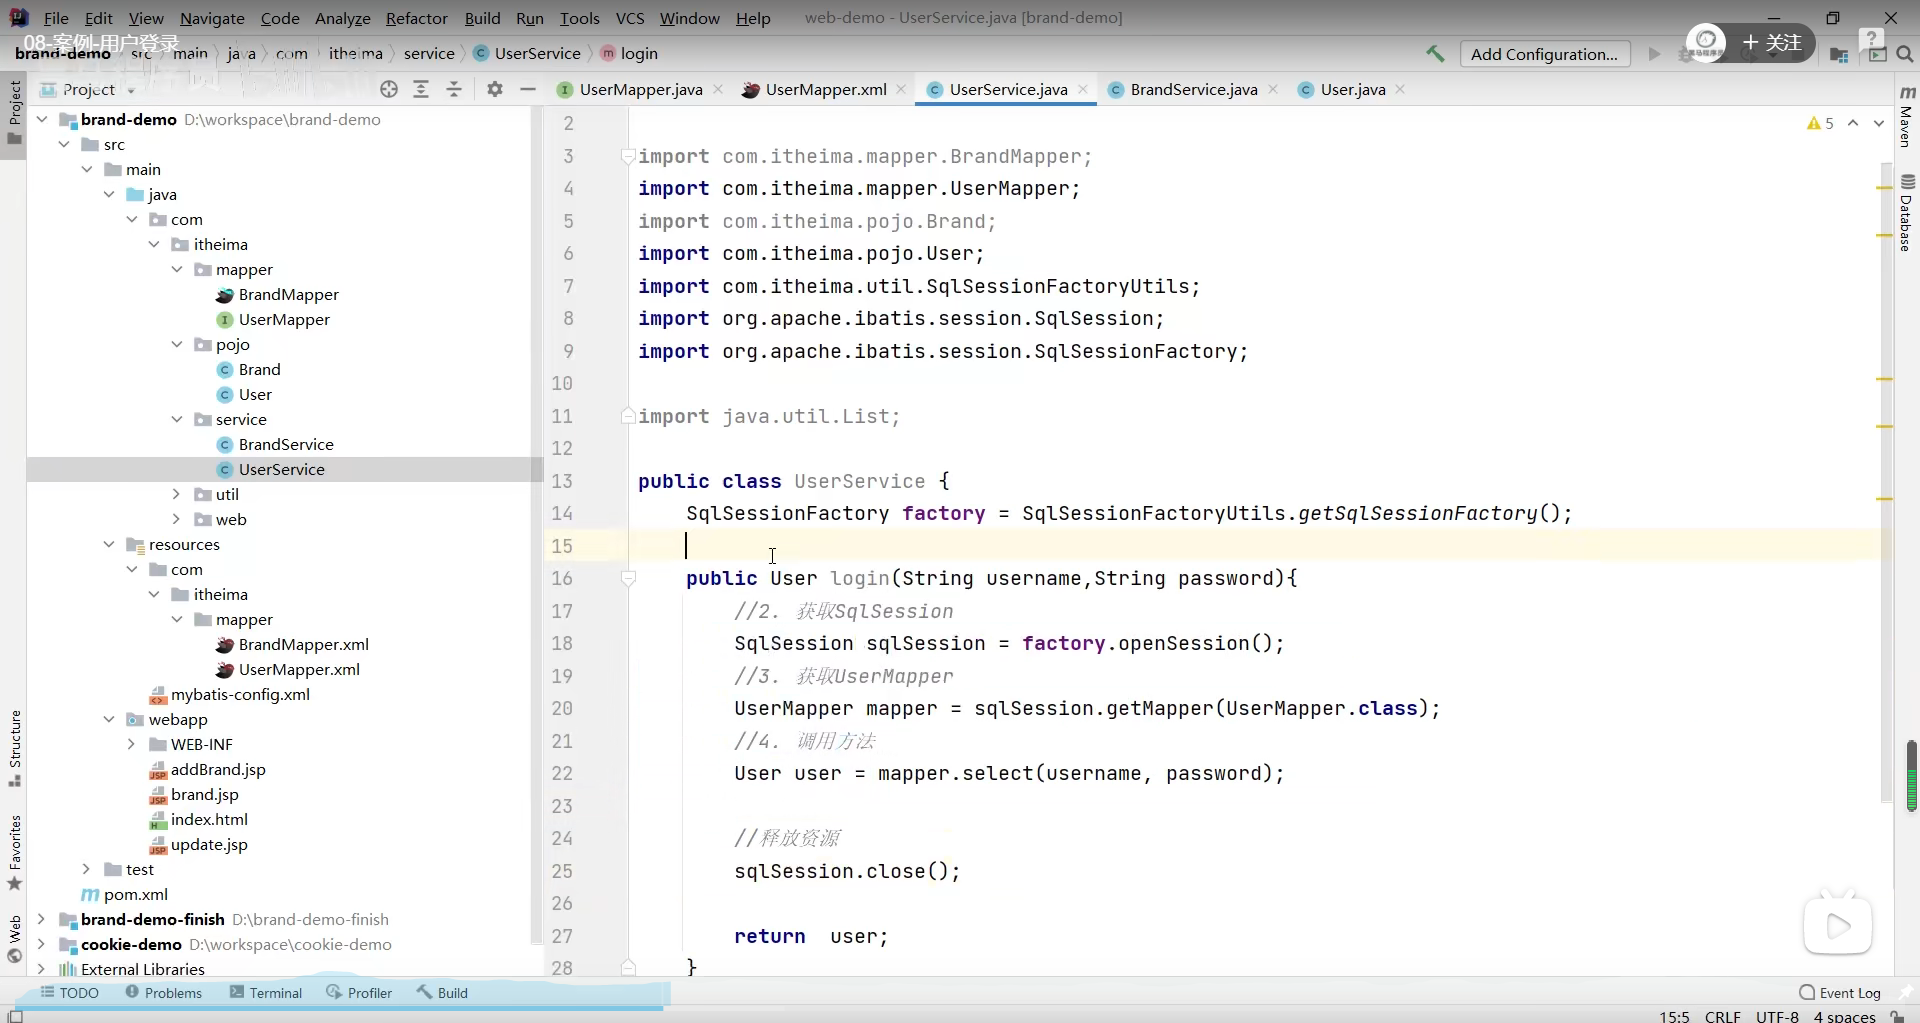Click the 15:5 caret position status
This screenshot has height=1023, width=1920.
pyautogui.click(x=1674, y=1015)
